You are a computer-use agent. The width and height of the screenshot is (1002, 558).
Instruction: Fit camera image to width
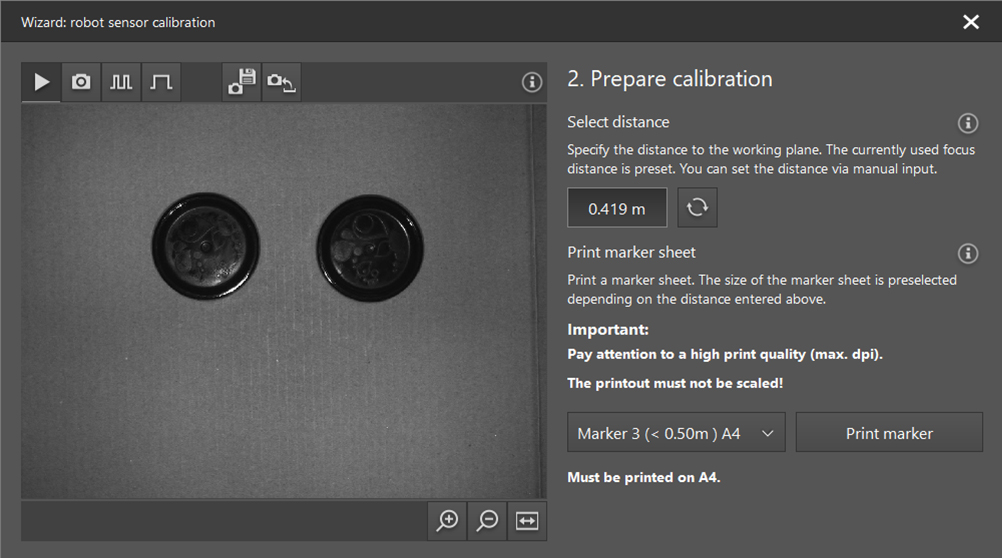click(x=527, y=520)
